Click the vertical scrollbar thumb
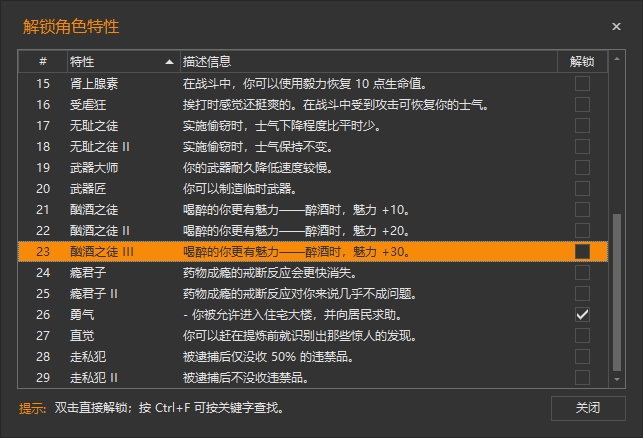643x438 pixels. pos(617,292)
